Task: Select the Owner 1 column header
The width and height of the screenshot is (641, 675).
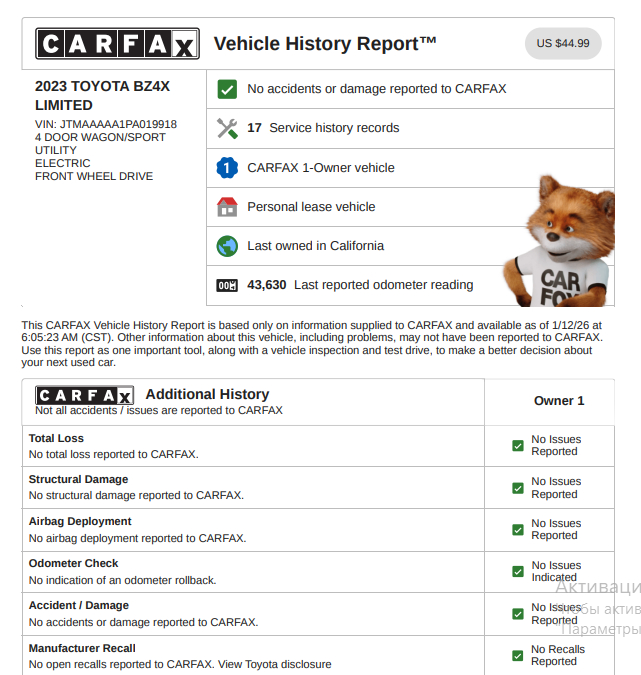Action: 559,401
